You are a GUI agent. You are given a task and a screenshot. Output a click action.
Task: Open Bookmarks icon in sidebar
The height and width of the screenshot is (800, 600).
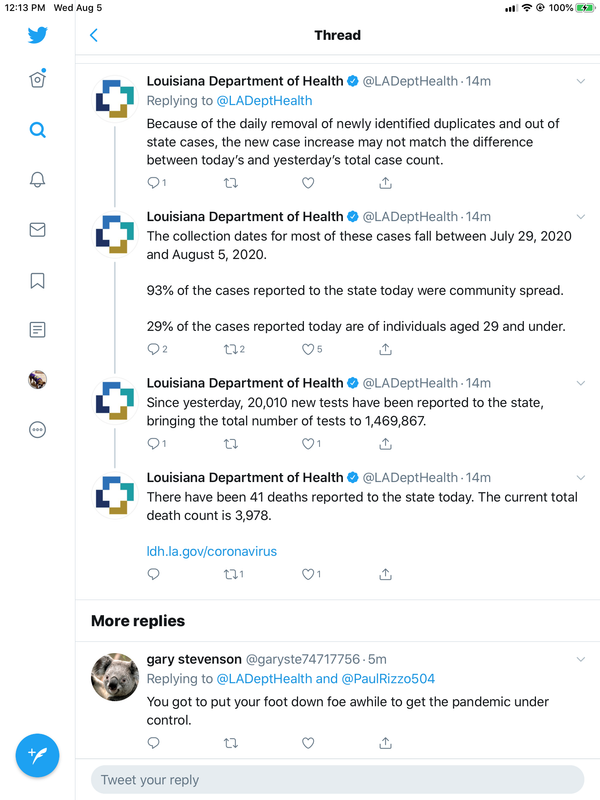[37, 280]
